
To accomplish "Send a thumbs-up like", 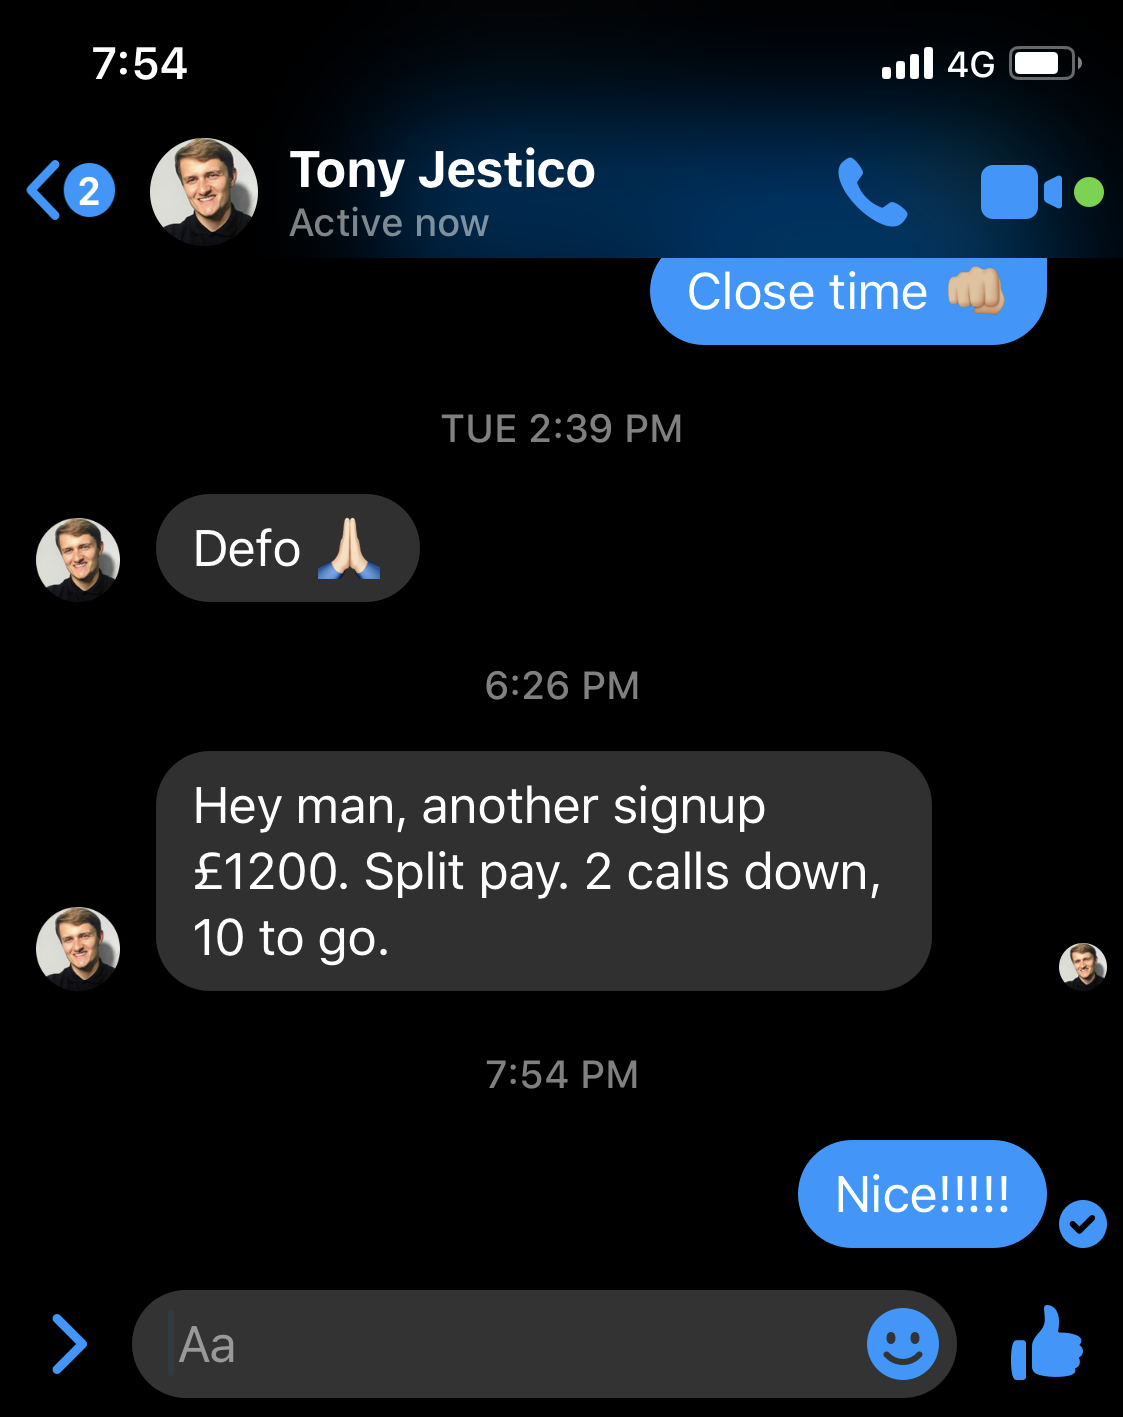I will (x=1047, y=1344).
